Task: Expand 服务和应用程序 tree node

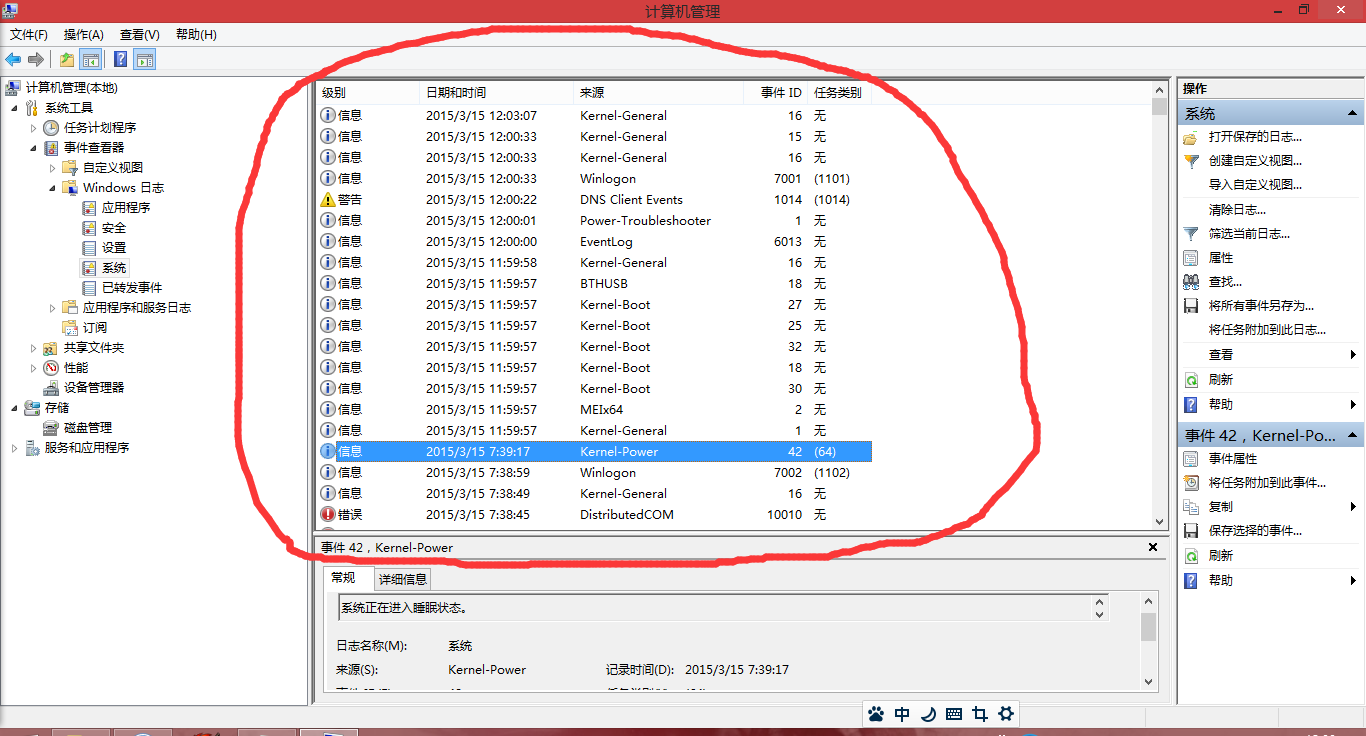Action: (14, 447)
